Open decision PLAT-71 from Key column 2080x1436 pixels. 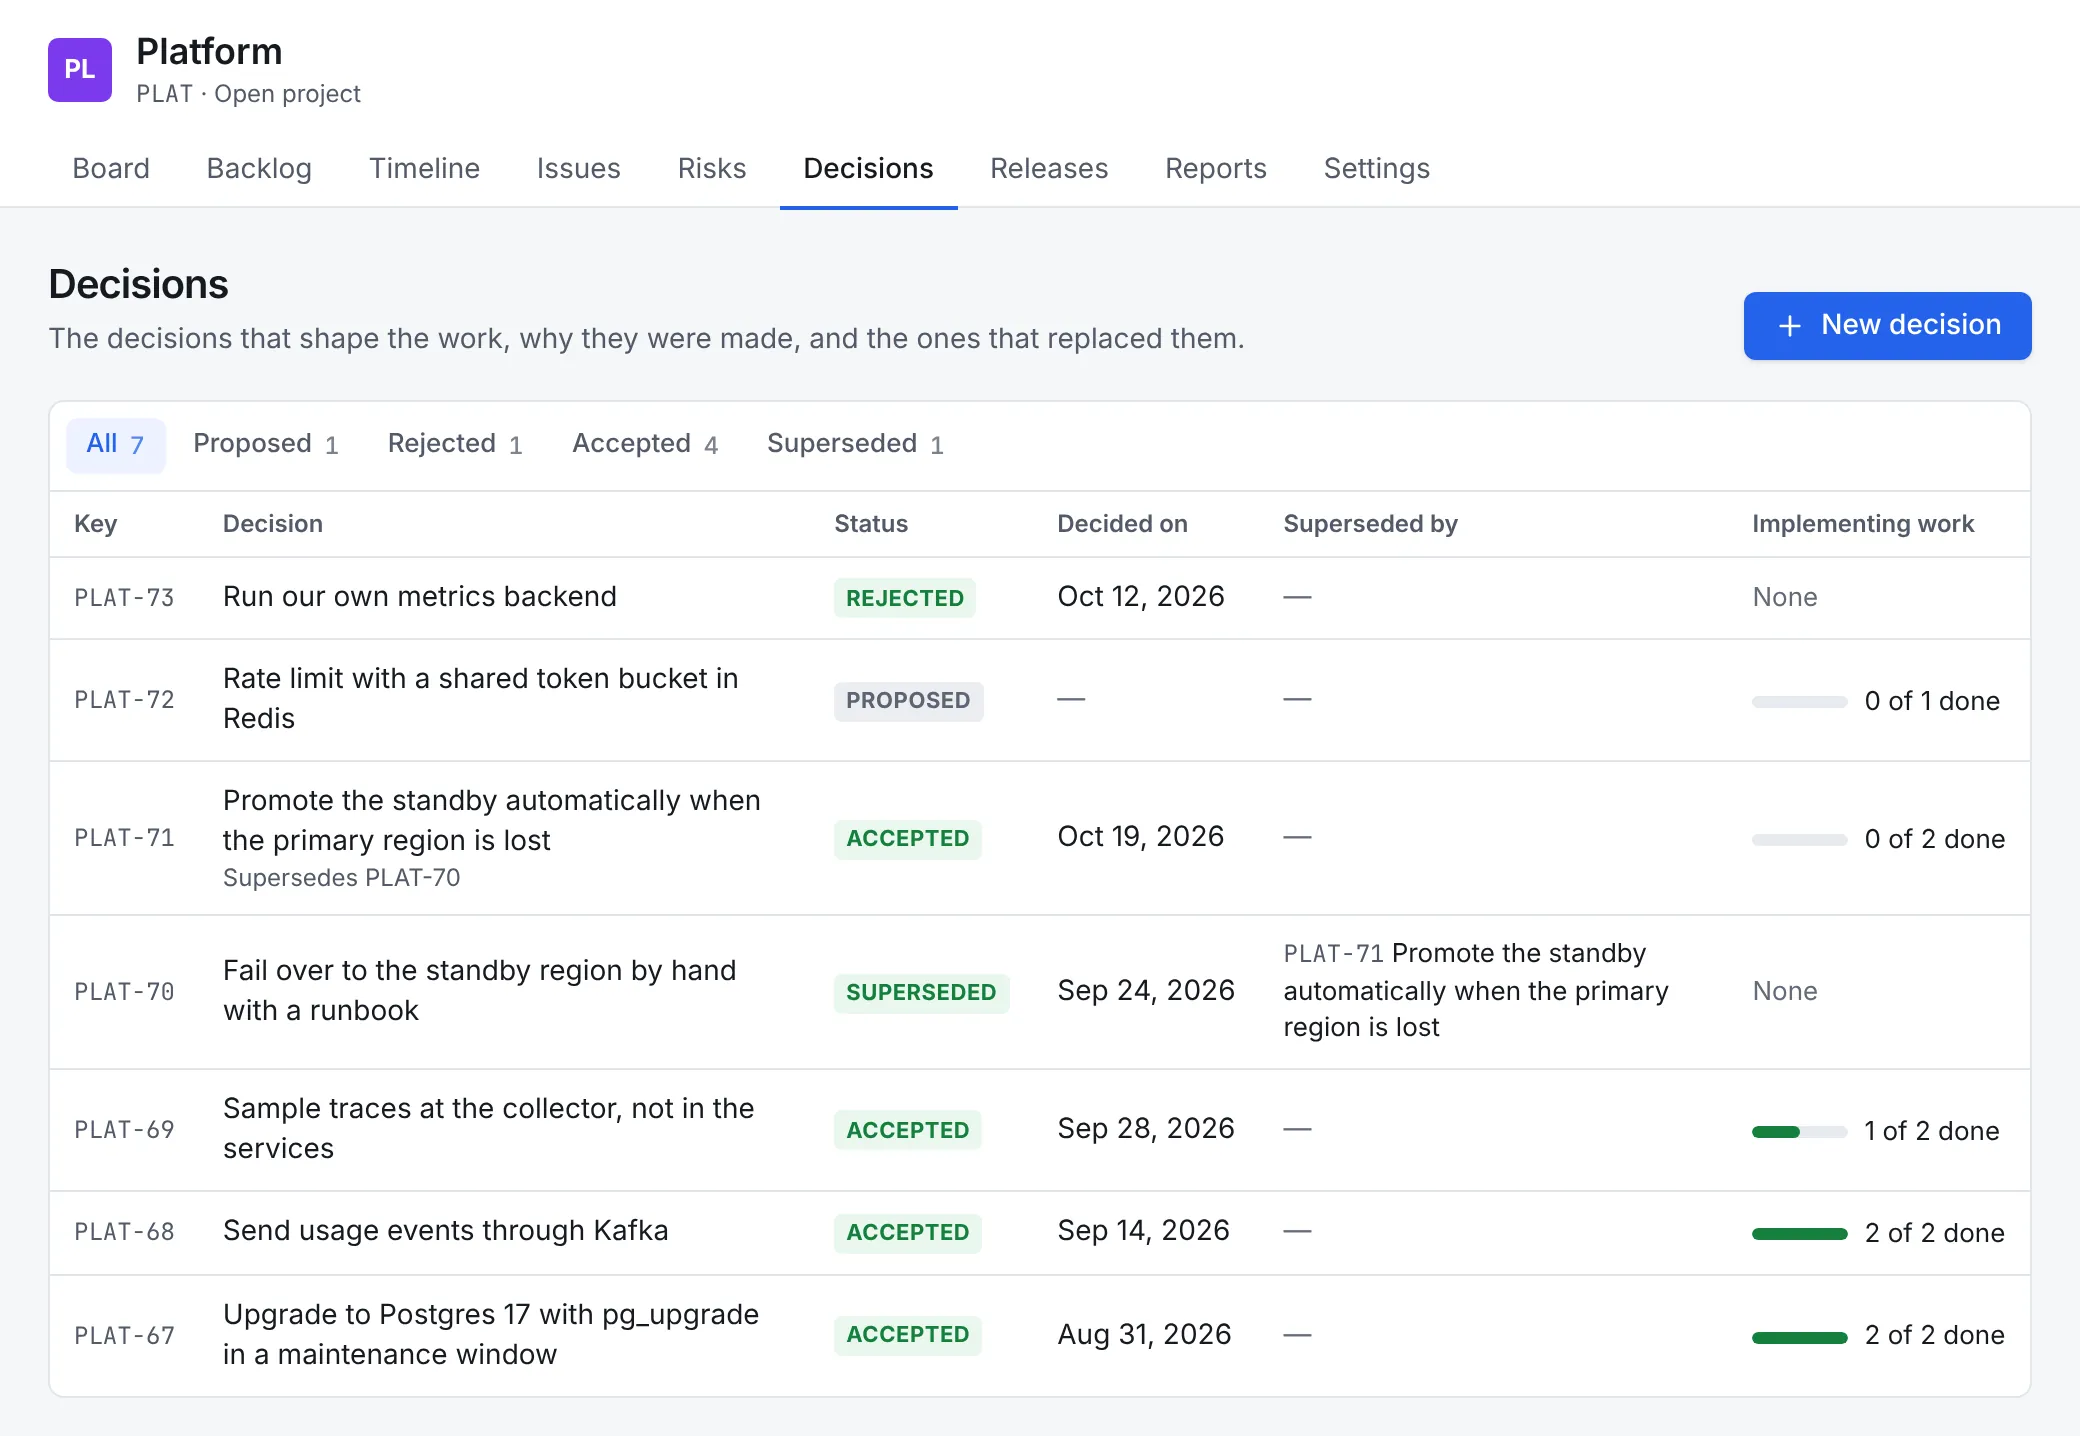(x=124, y=838)
